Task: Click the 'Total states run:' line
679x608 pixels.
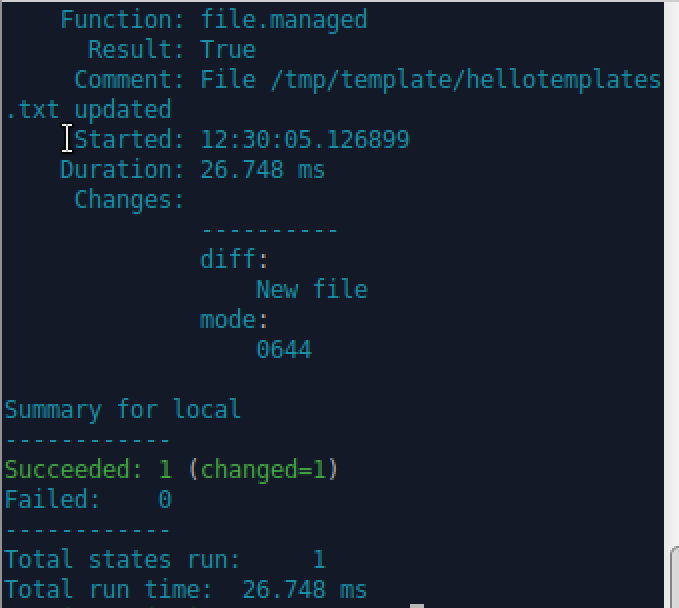Action: pyautogui.click(x=123, y=560)
